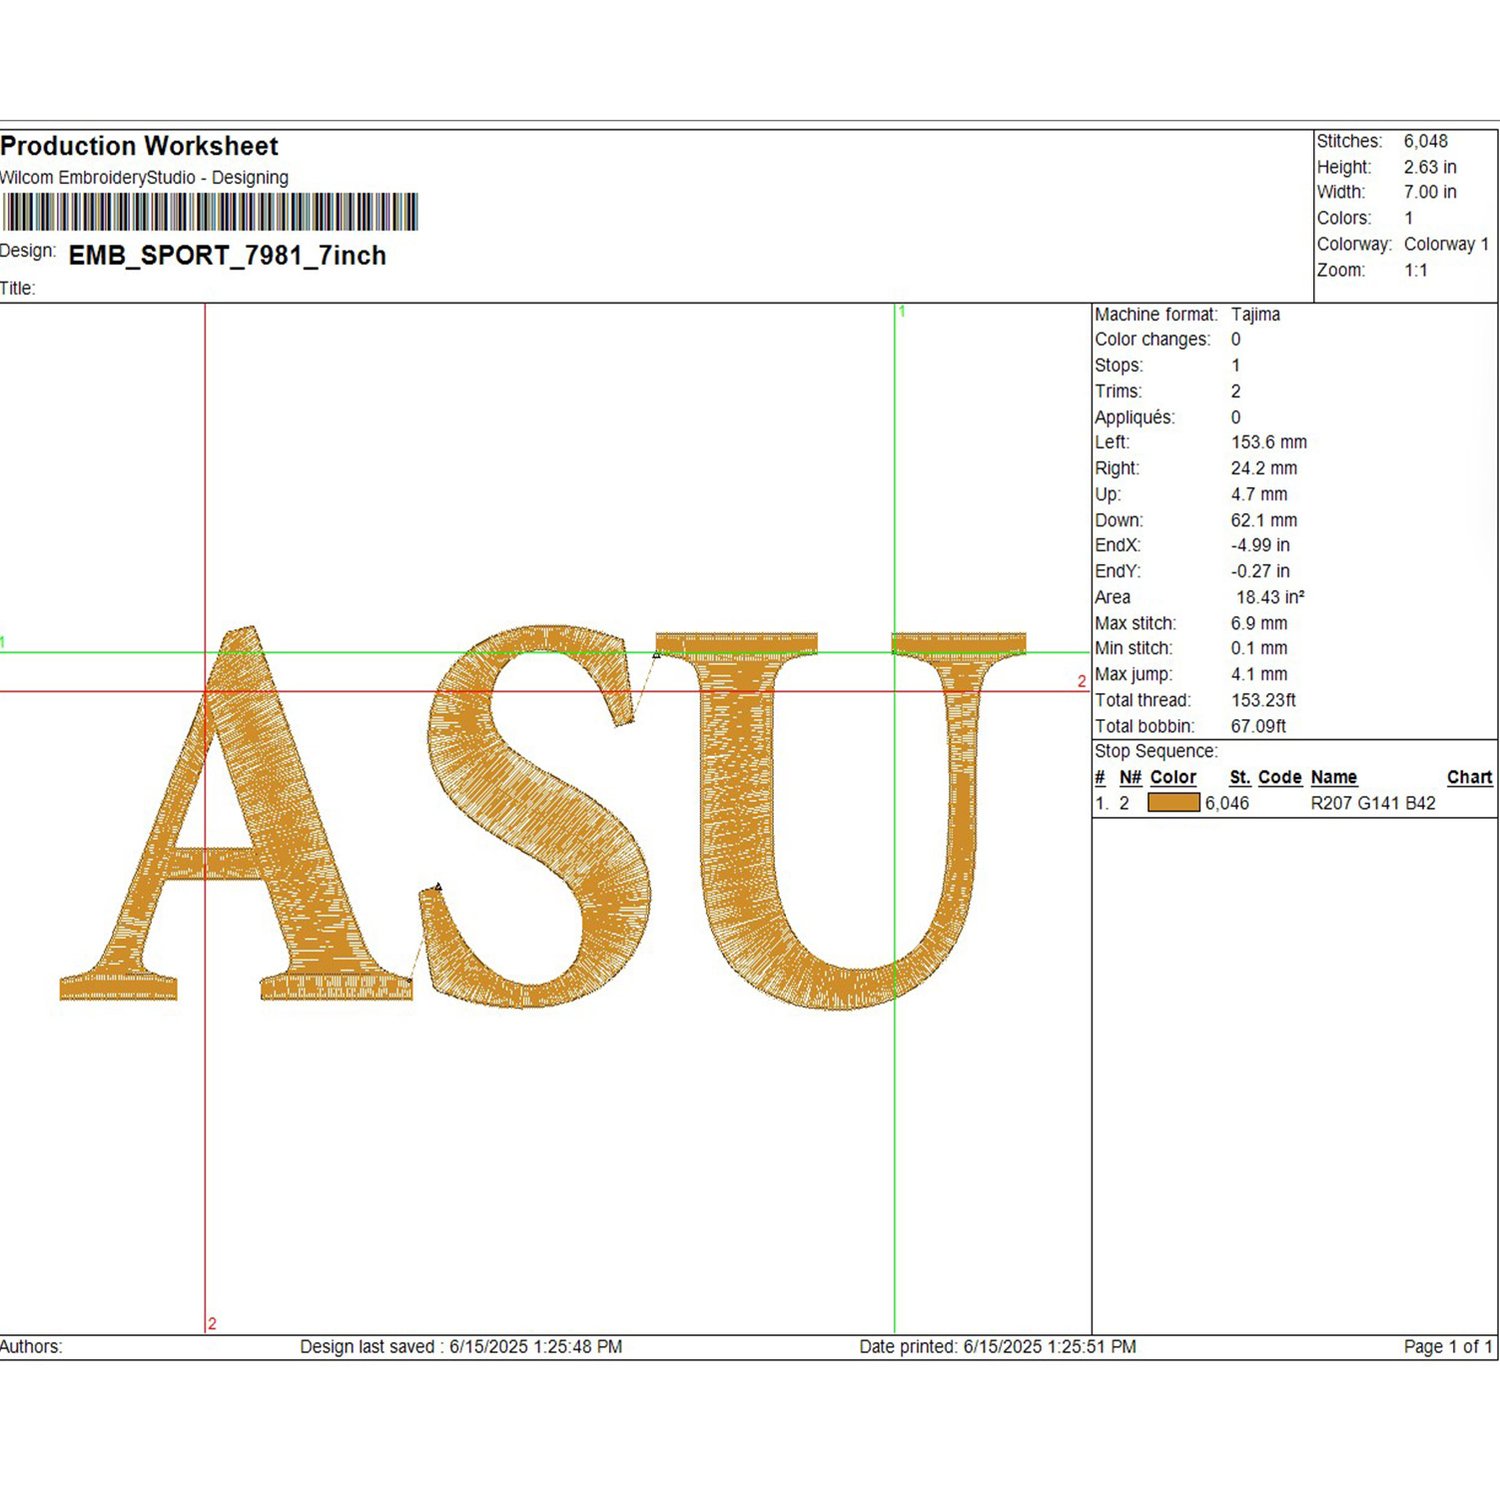Screen dimensions: 1500x1495
Task: Click the Up value '4.7 mm'
Action: click(1259, 494)
